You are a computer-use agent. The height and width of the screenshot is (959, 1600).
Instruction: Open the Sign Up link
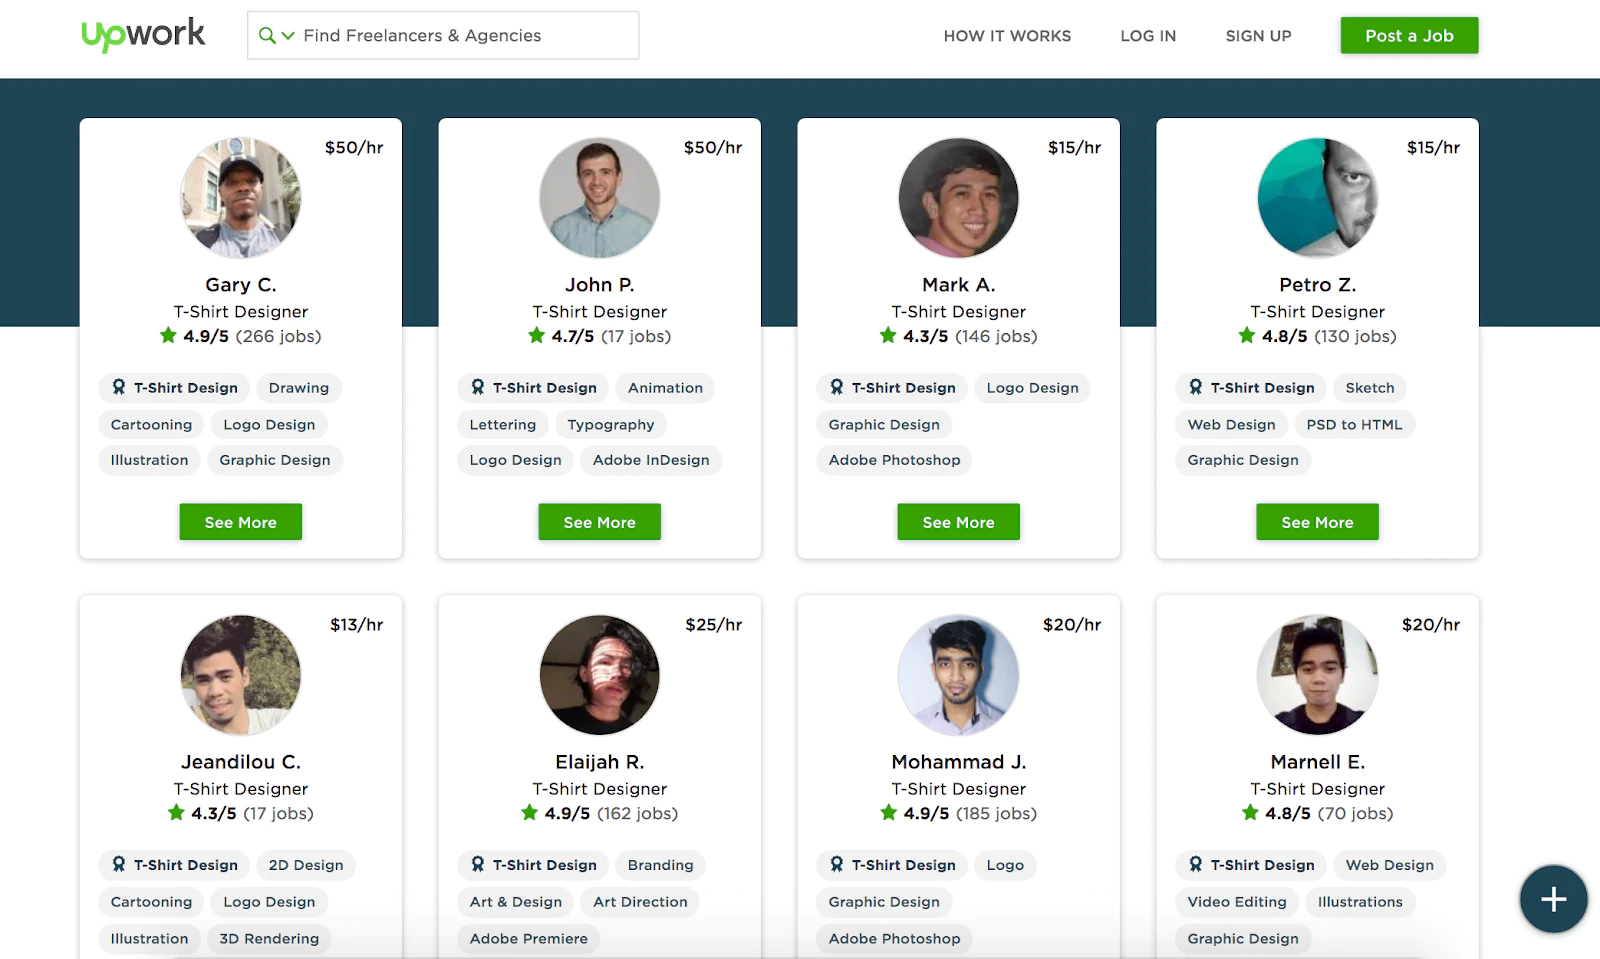click(x=1258, y=36)
